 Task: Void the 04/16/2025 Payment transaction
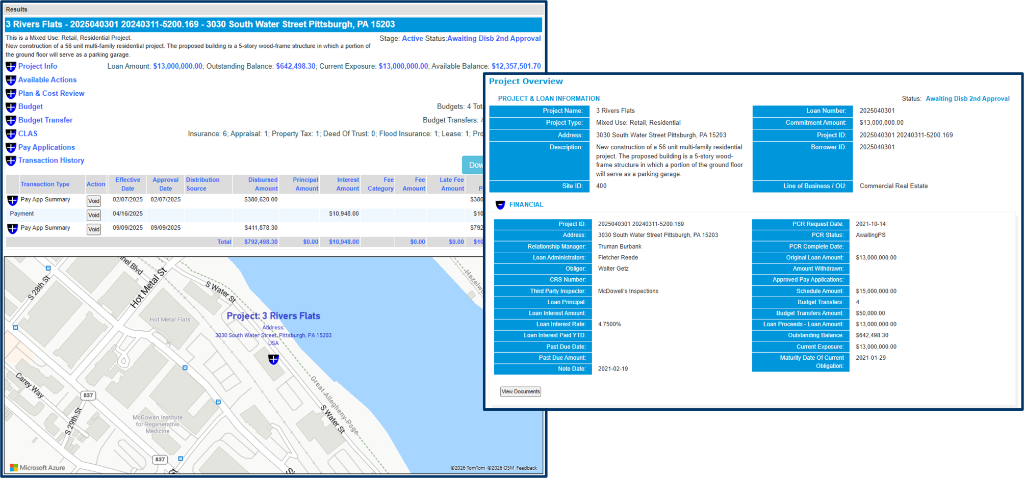pyautogui.click(x=94, y=214)
